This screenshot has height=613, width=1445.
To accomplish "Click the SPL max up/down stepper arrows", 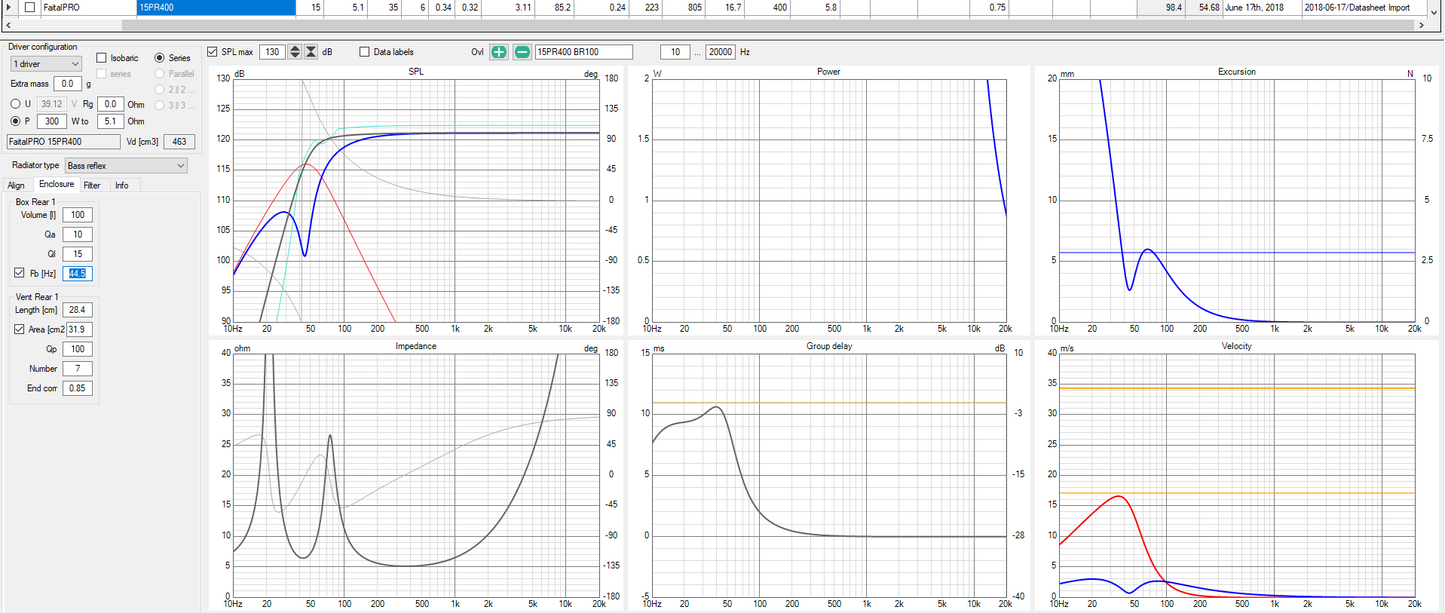I will click(x=295, y=52).
